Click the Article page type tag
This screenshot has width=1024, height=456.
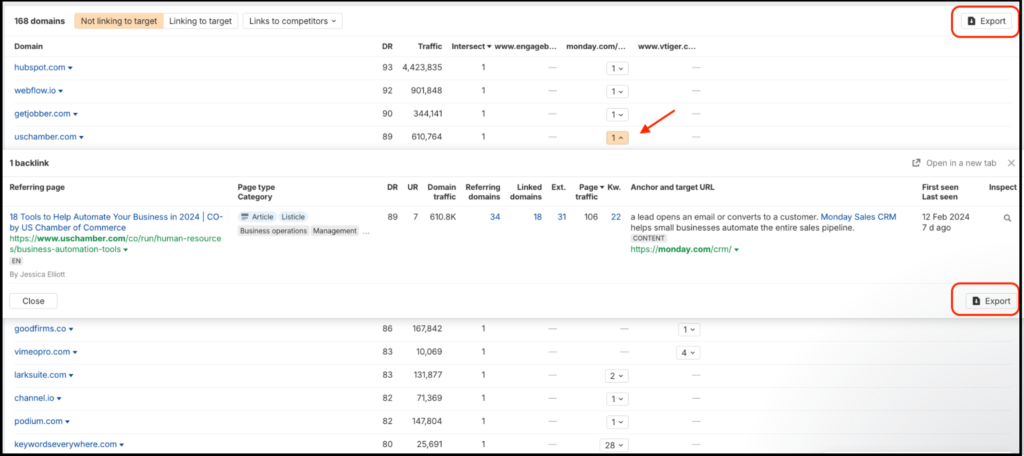257,217
